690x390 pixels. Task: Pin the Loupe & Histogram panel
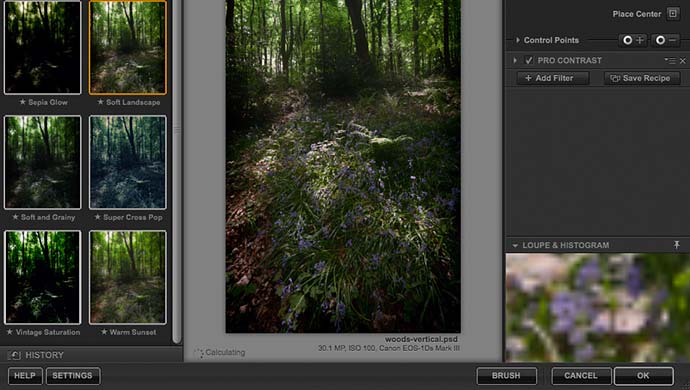pos(677,245)
